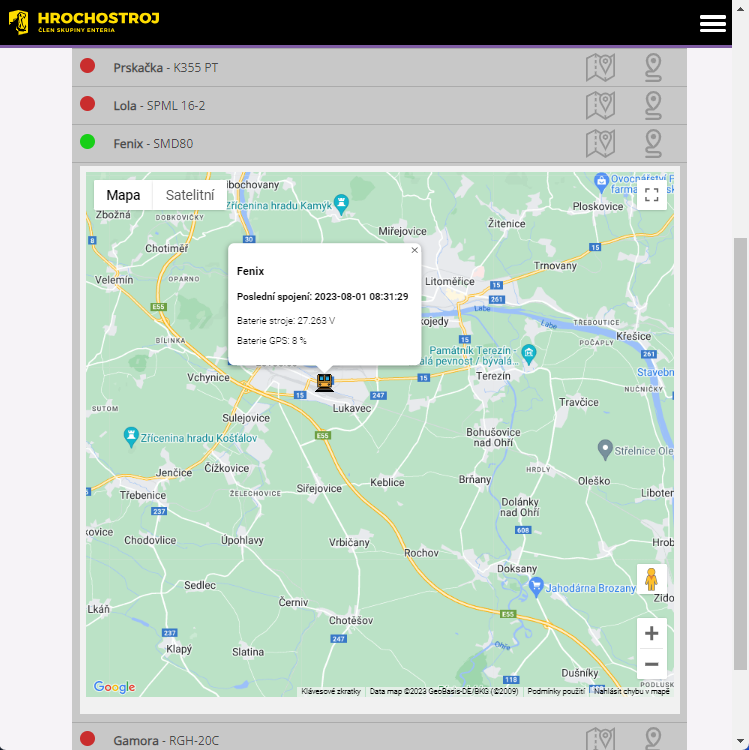Zoom out on the map
The width and height of the screenshot is (749, 750).
[651, 664]
